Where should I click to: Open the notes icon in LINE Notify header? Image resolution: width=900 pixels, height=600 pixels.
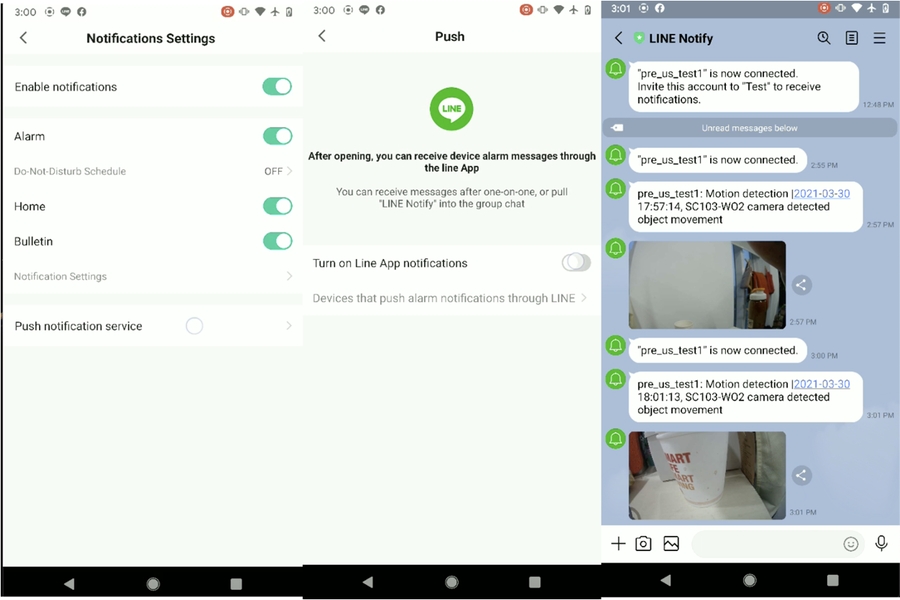click(x=852, y=38)
